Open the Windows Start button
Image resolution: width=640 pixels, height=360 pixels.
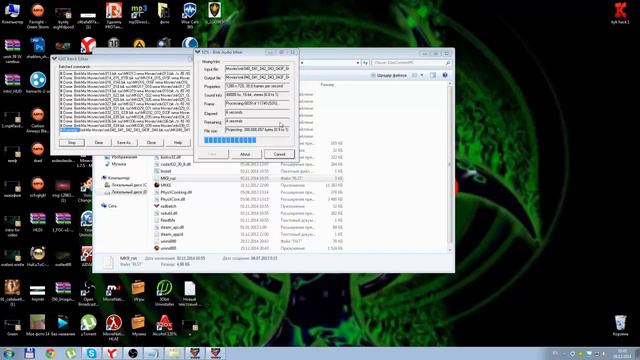(x=8, y=353)
